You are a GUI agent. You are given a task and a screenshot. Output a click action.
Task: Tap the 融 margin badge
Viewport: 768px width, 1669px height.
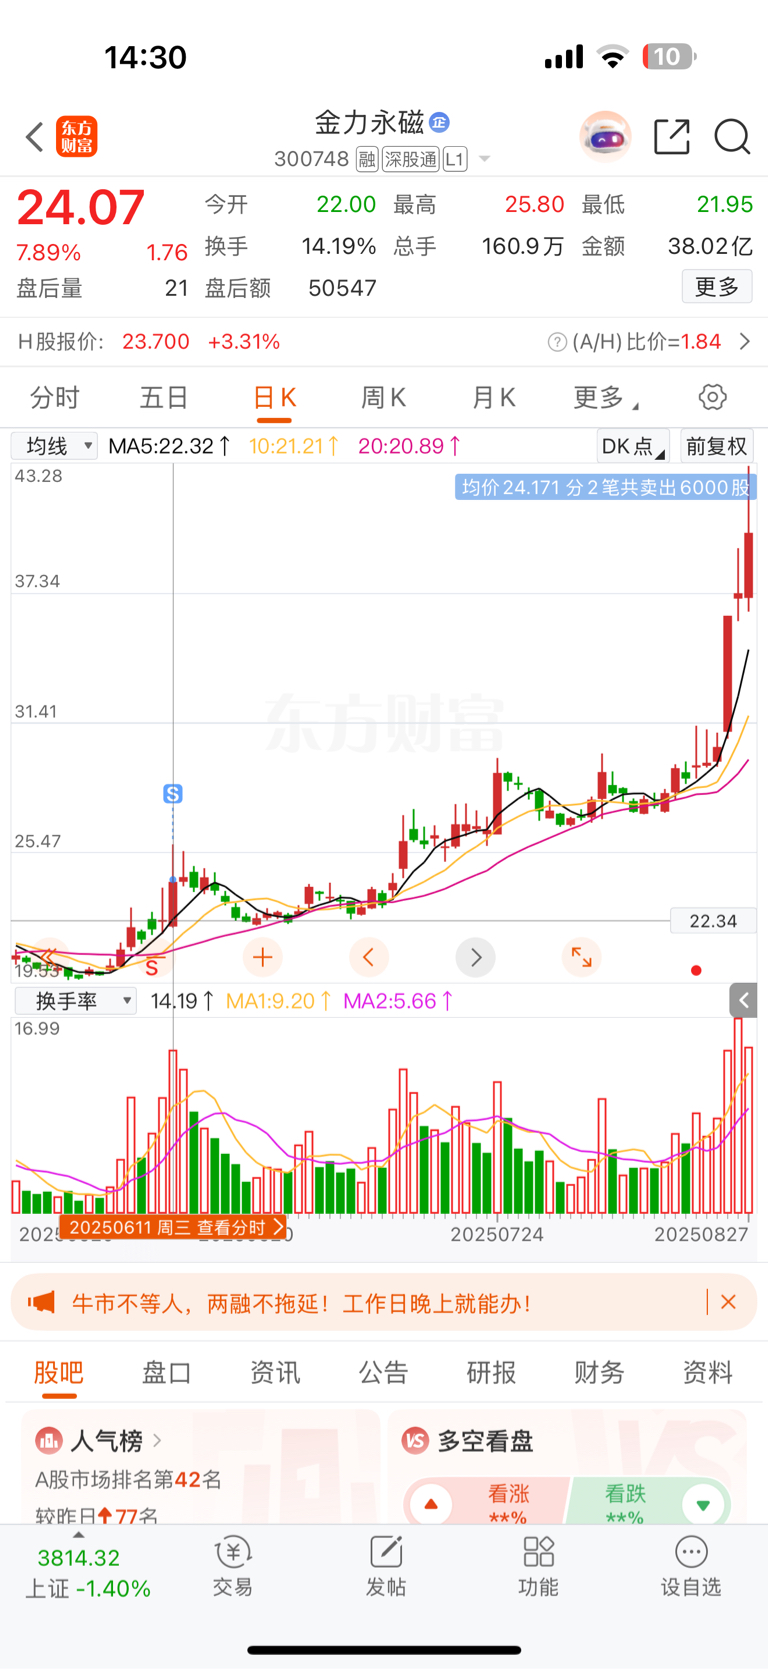pos(367,159)
